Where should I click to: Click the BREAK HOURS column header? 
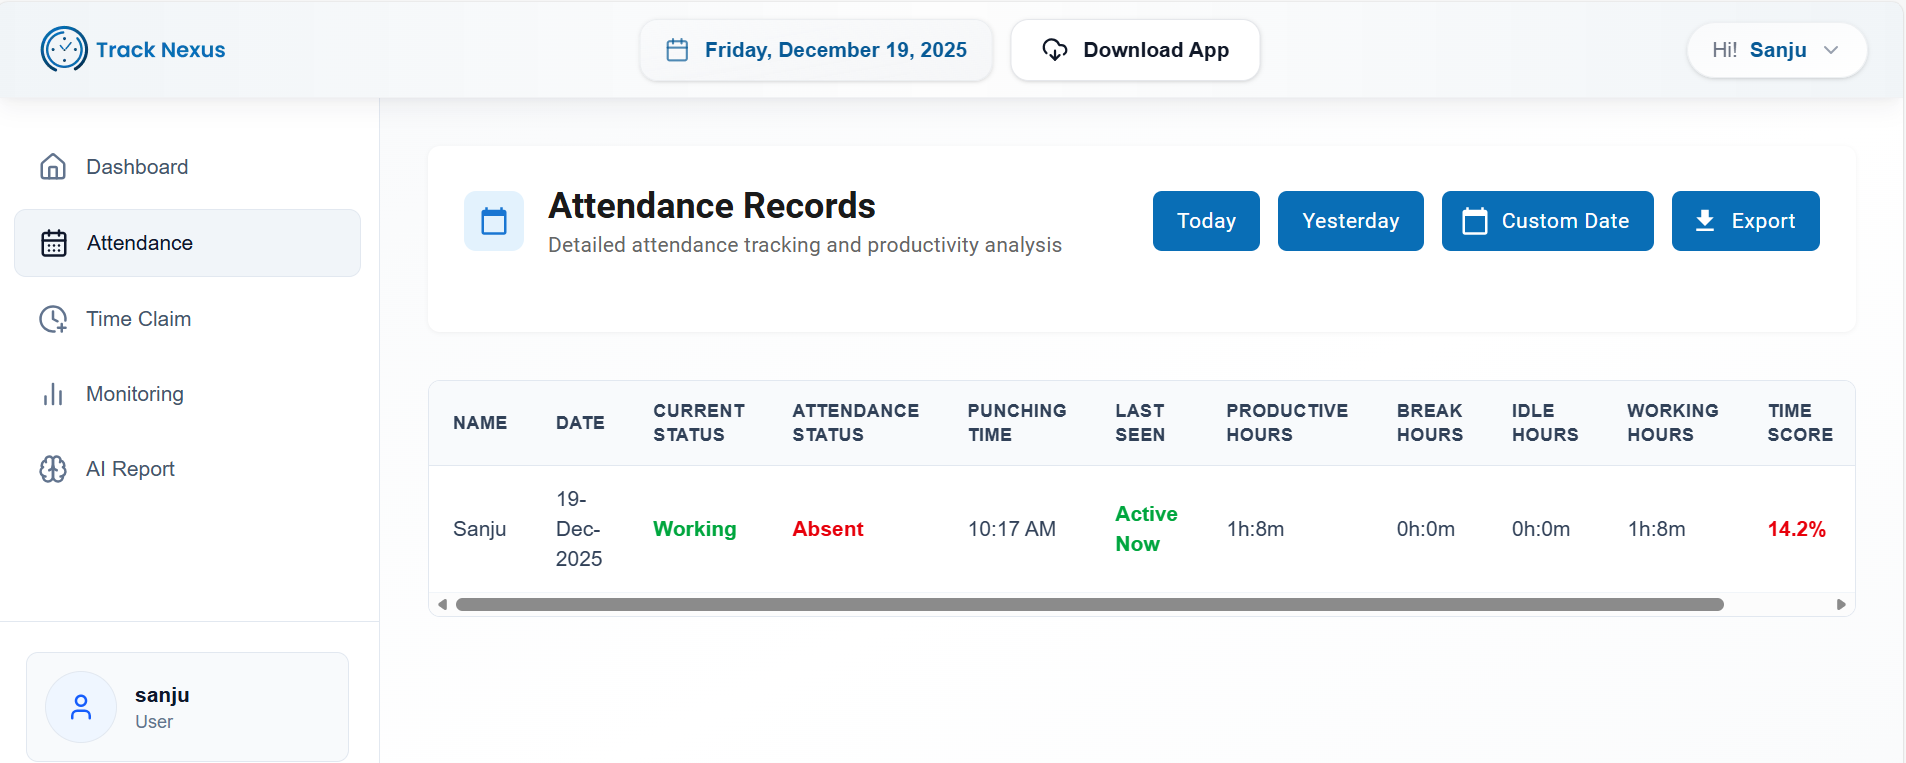pyautogui.click(x=1430, y=423)
